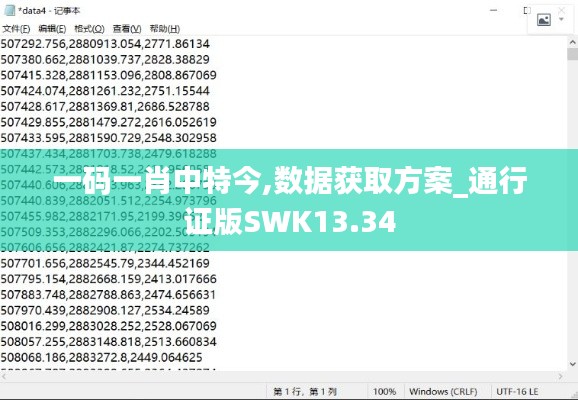Click the 第 1 行, 第 1 列 status entry
The image size is (578, 400).
pyautogui.click(x=305, y=391)
